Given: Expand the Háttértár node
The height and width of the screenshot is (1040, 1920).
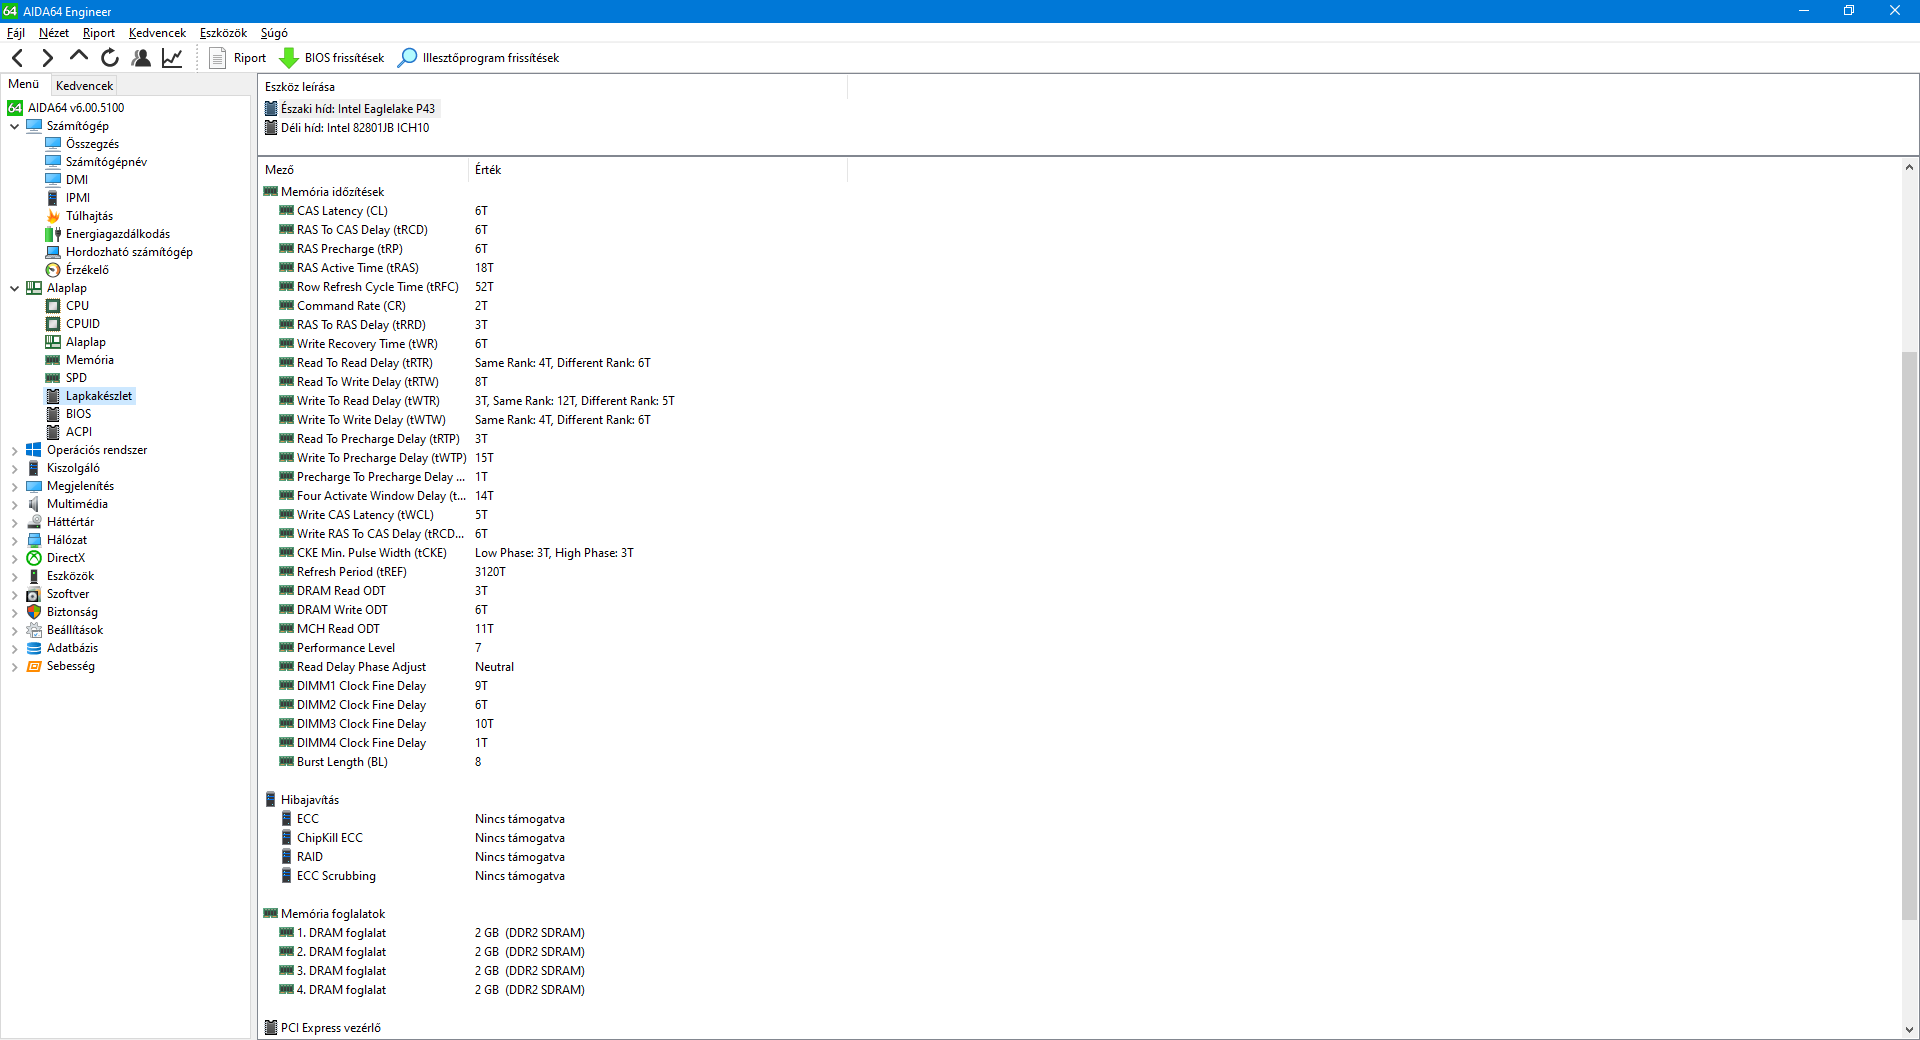Looking at the screenshot, I should (x=15, y=523).
